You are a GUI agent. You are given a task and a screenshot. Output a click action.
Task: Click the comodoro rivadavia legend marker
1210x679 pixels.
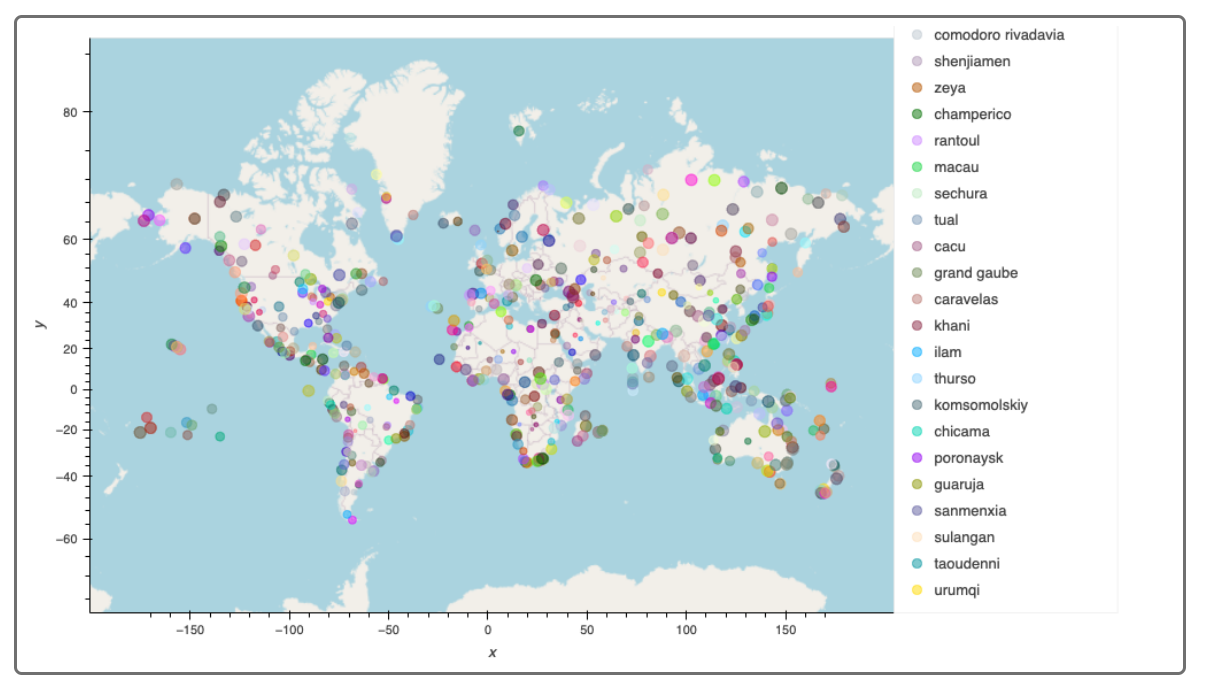917,34
